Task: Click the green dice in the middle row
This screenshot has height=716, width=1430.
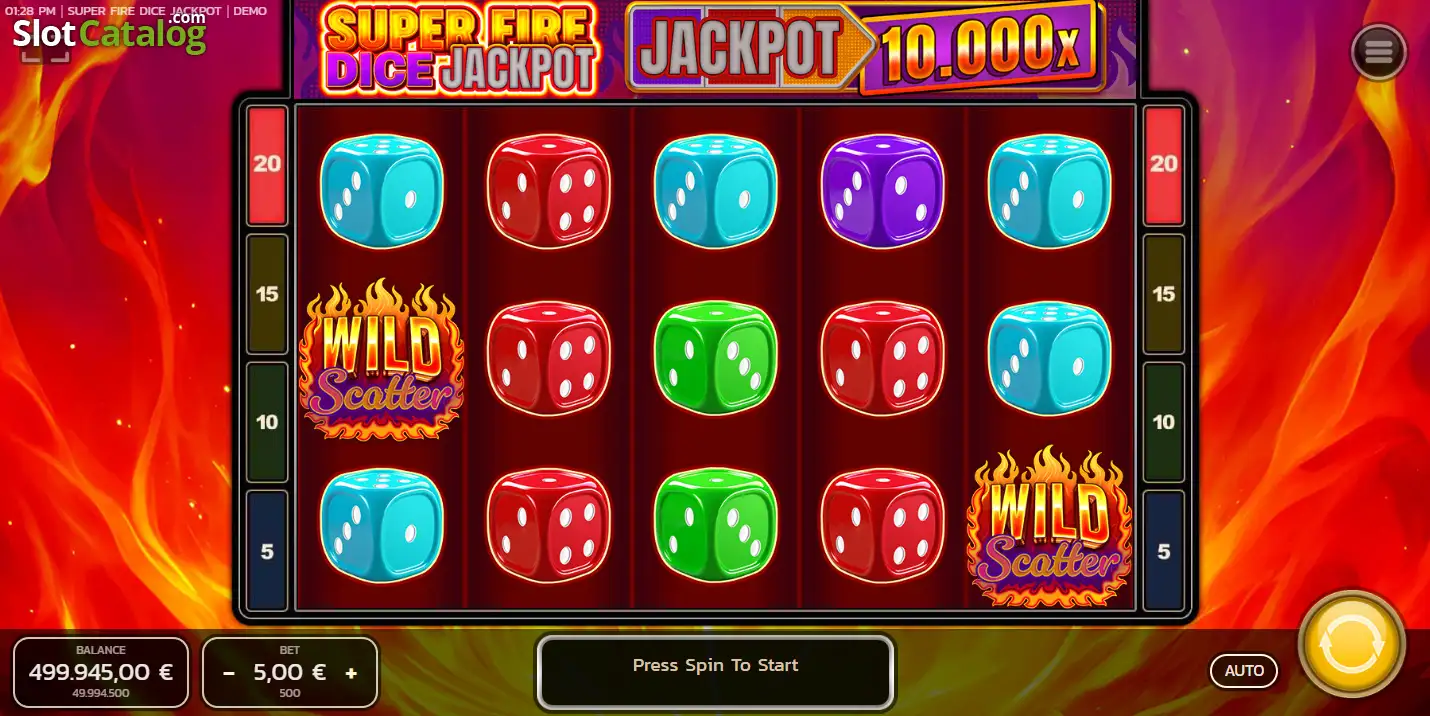Action: point(715,357)
